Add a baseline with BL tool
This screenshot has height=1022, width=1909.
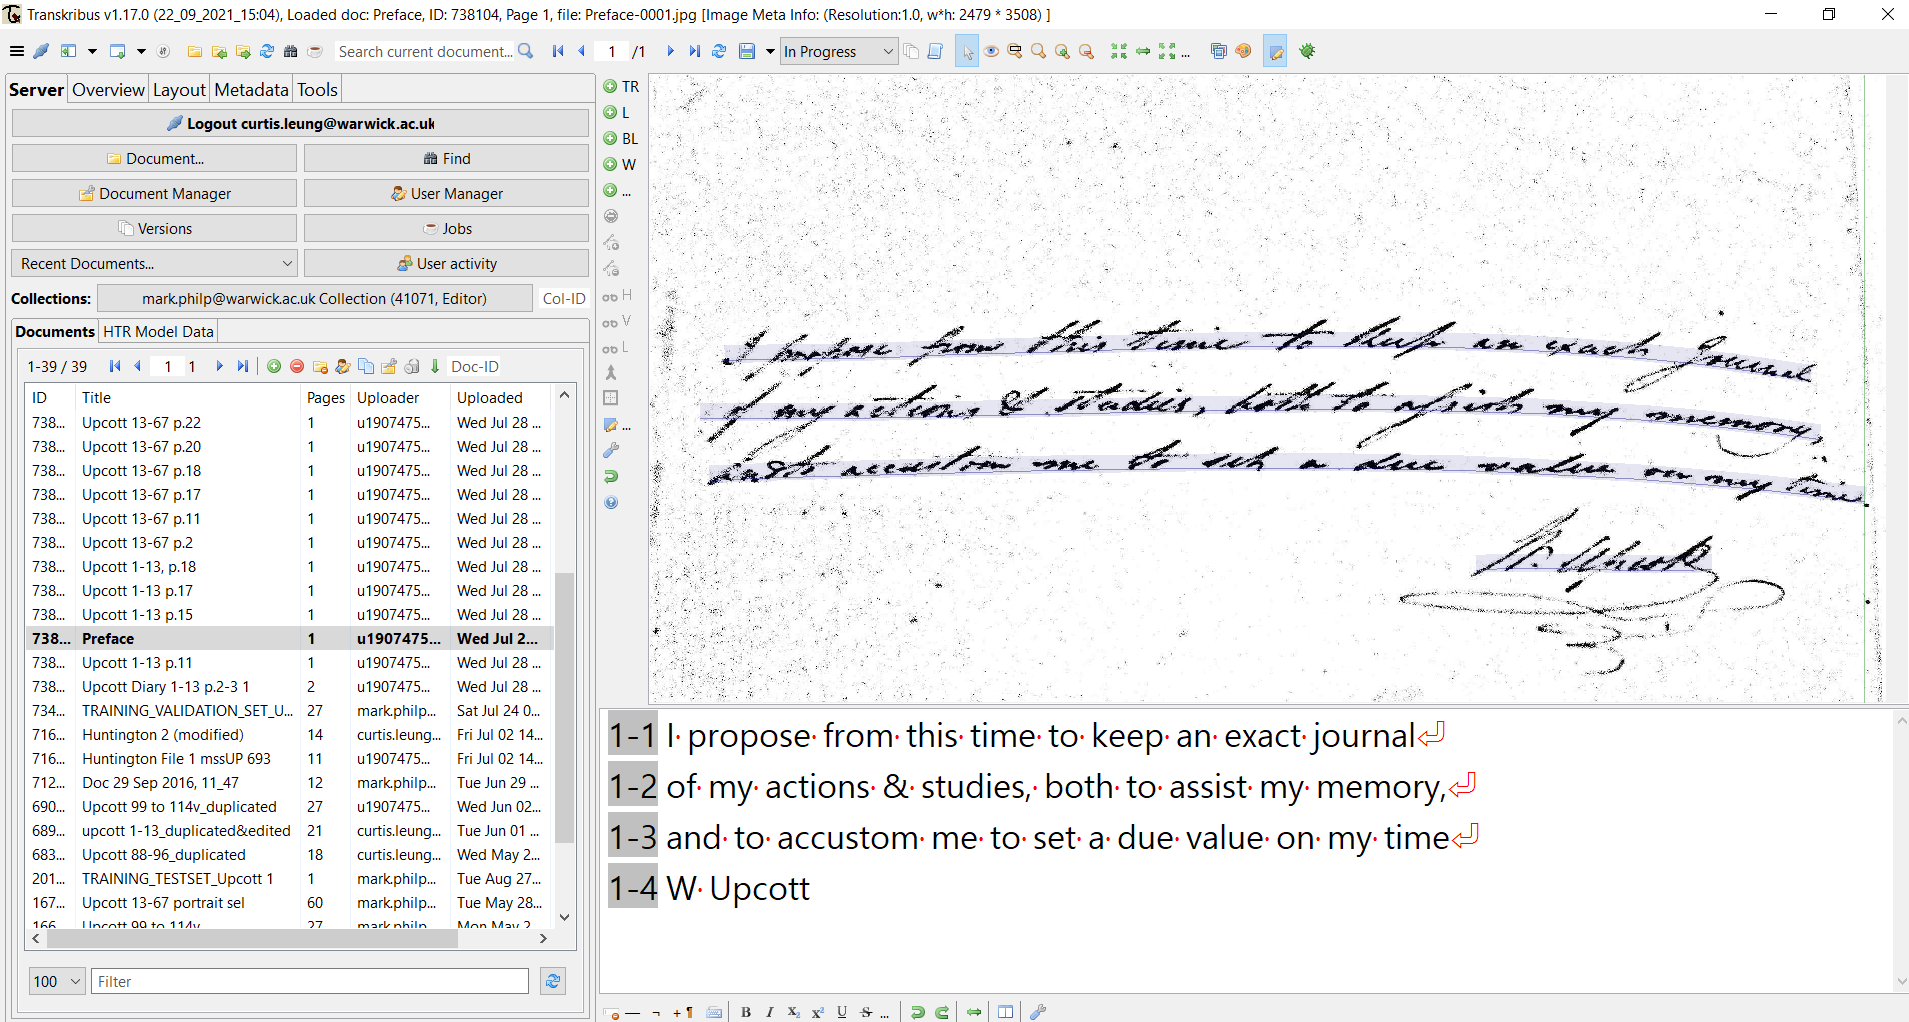(x=621, y=139)
